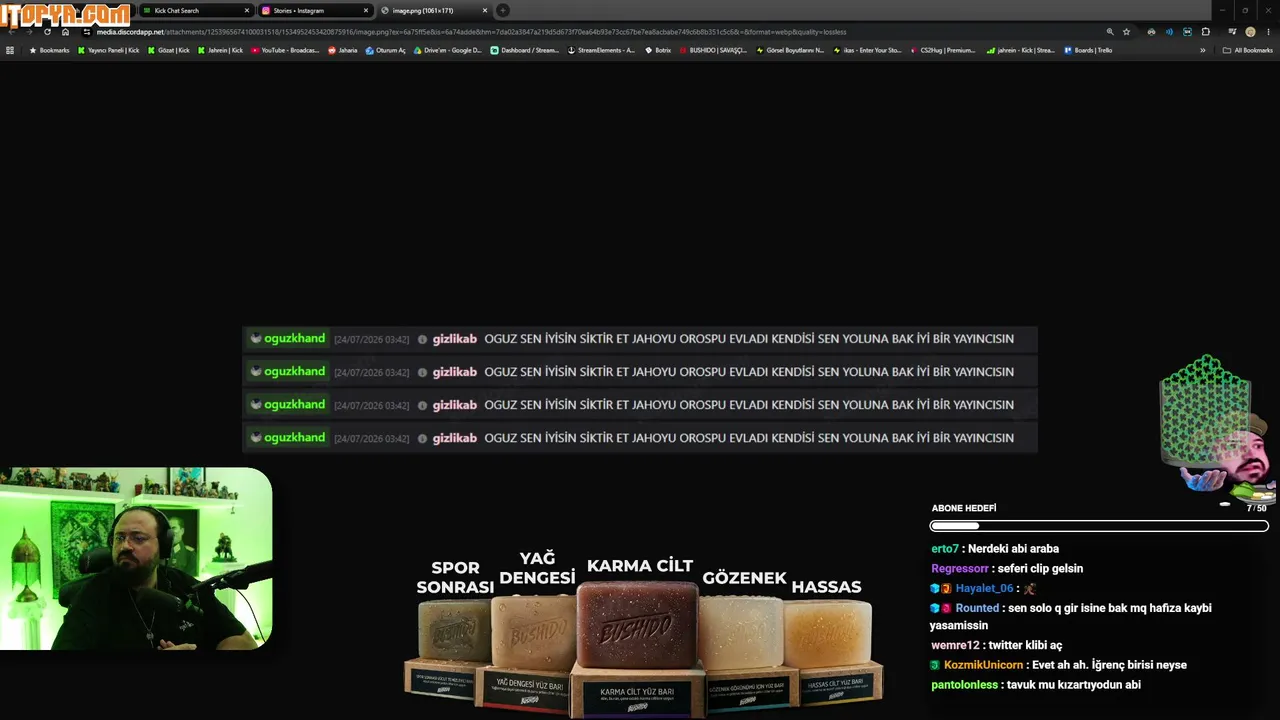Open the ikas - Enter Your Sto... bookmark

[x=867, y=50]
